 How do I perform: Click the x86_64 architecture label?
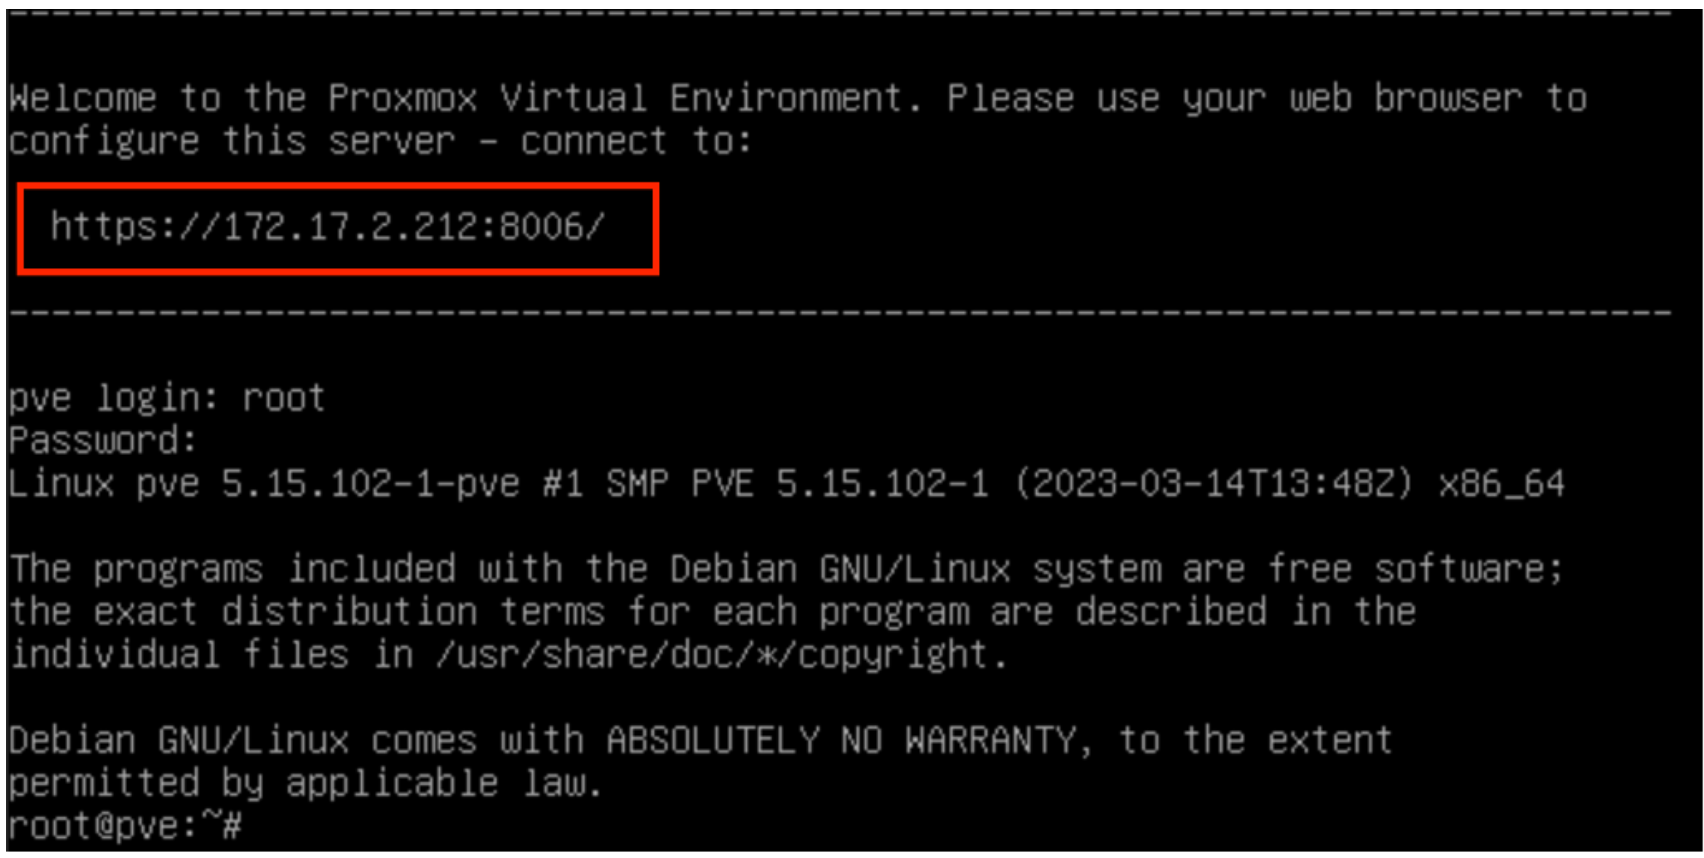pyautogui.click(x=1501, y=484)
